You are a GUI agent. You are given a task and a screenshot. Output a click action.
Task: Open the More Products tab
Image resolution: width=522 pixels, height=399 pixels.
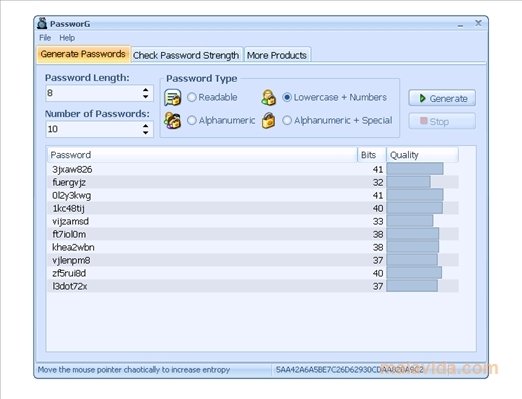pos(277,55)
